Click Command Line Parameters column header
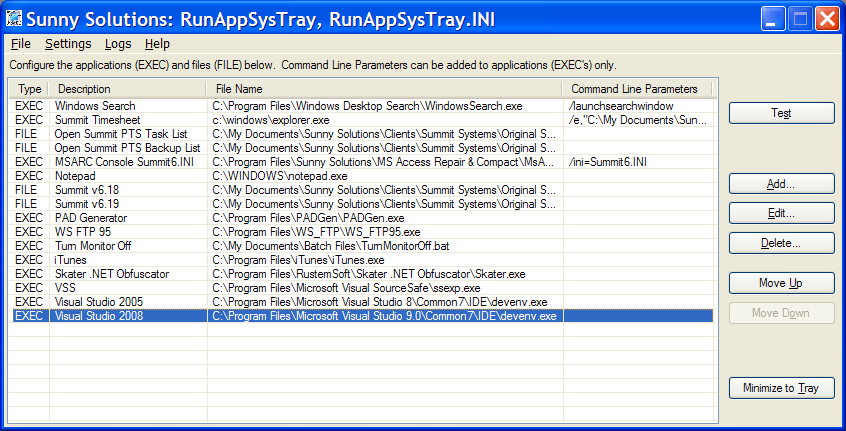 coord(638,89)
